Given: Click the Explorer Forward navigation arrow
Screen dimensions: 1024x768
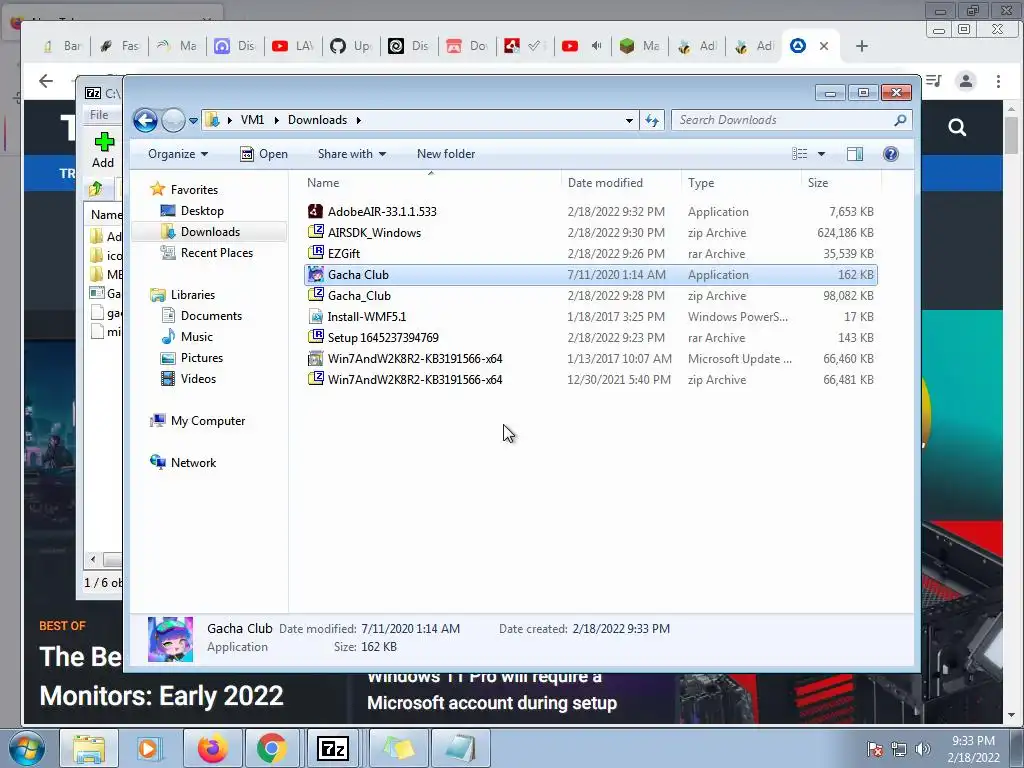Looking at the screenshot, I should pyautogui.click(x=173, y=120).
